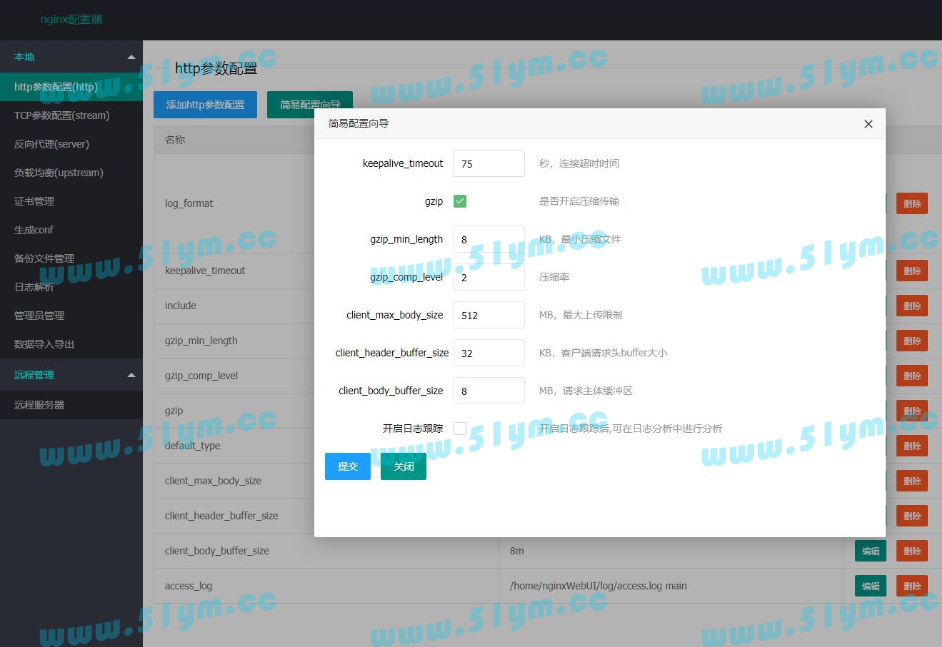
Task: Focus the client_header_buffer_size input field
Action: pyautogui.click(x=489, y=353)
